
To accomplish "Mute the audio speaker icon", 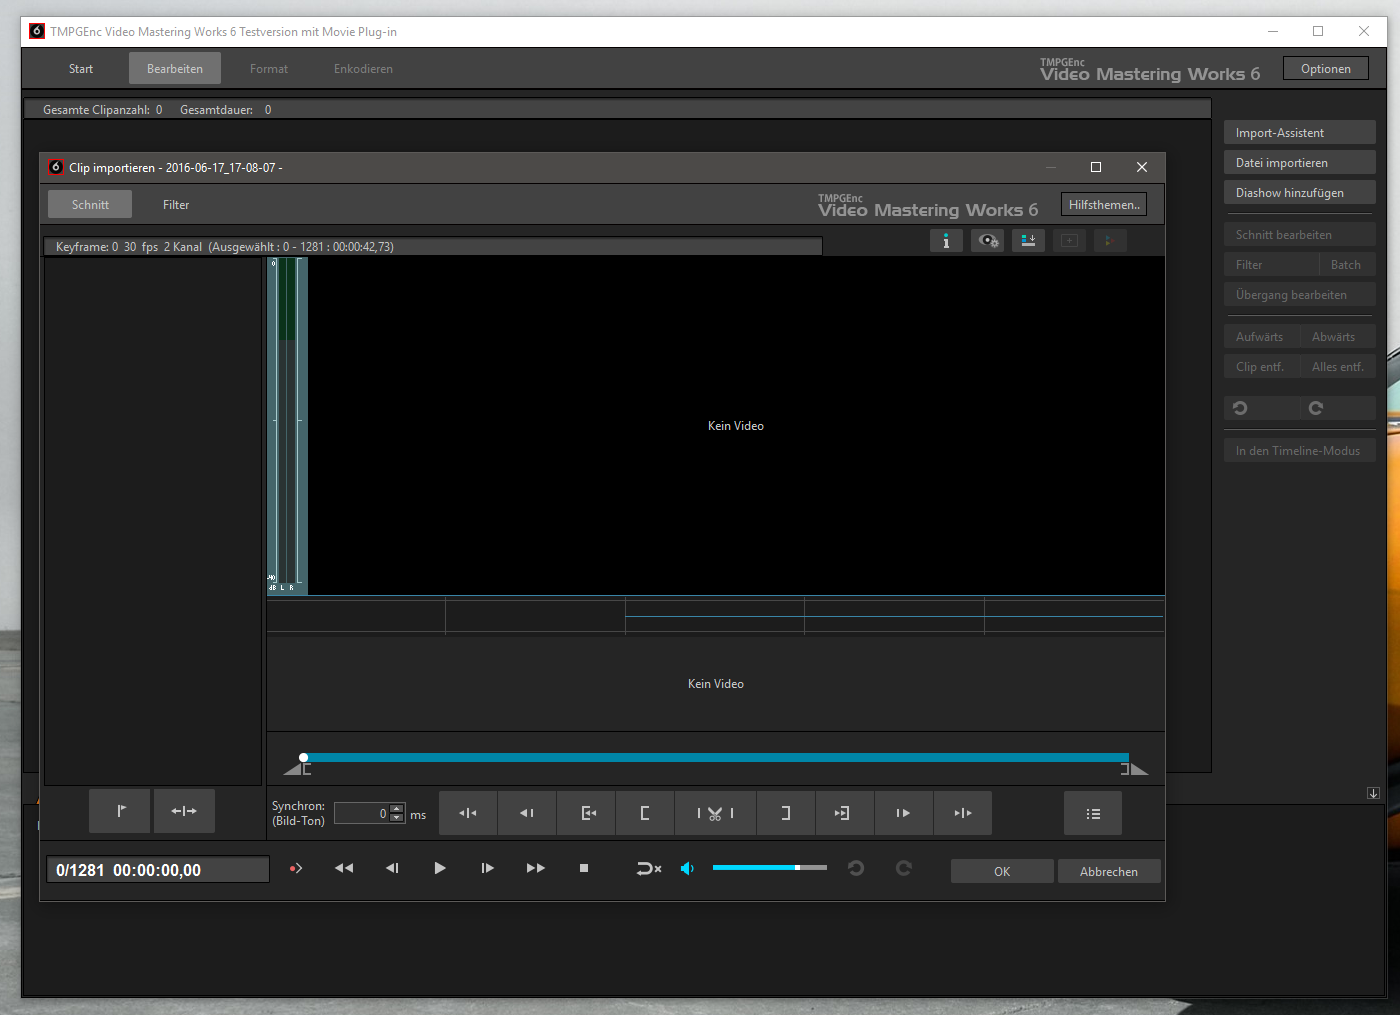I will pos(688,868).
